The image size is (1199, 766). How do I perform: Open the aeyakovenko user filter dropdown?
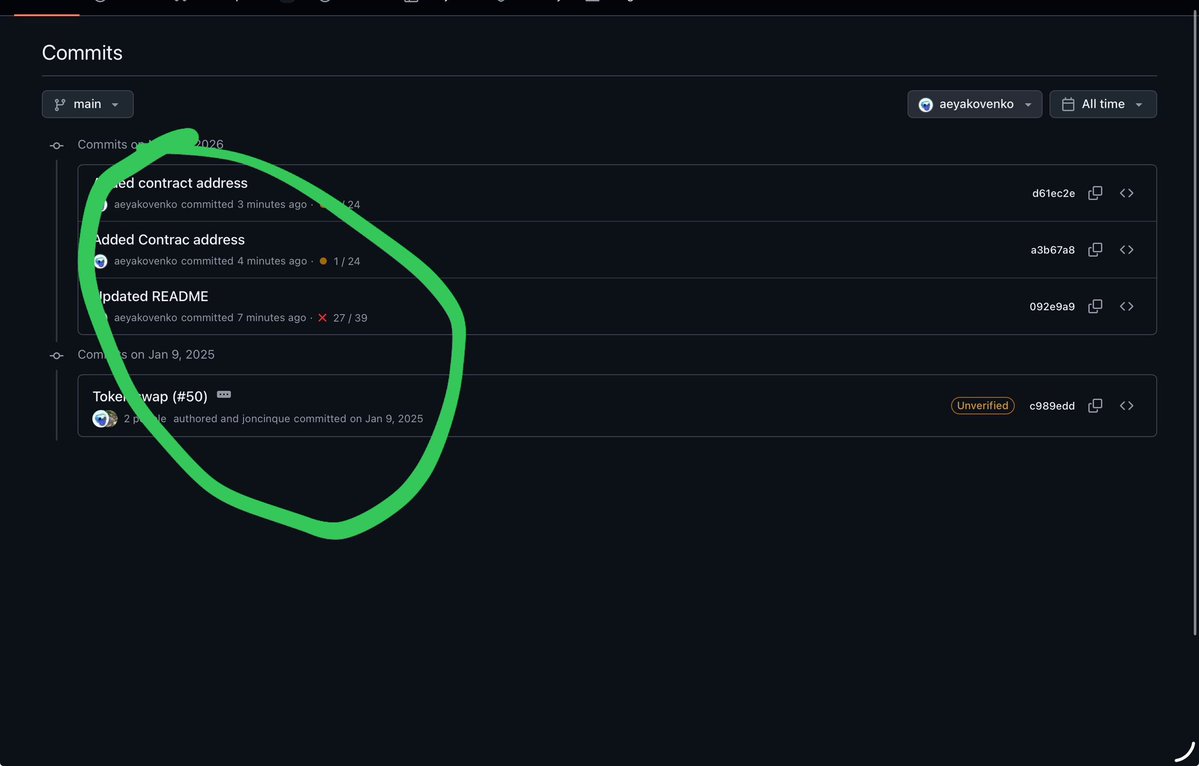point(974,104)
